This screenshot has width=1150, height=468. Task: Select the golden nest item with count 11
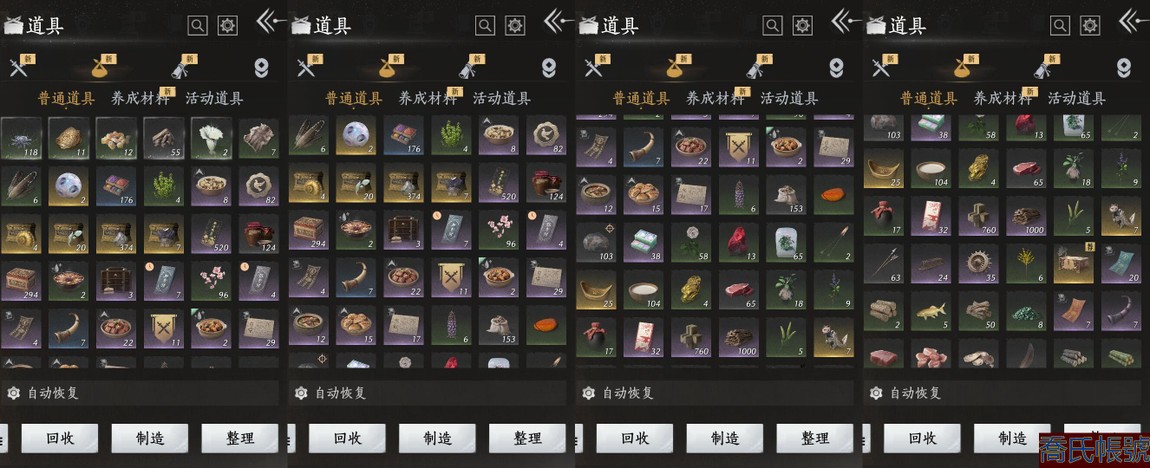[x=69, y=137]
